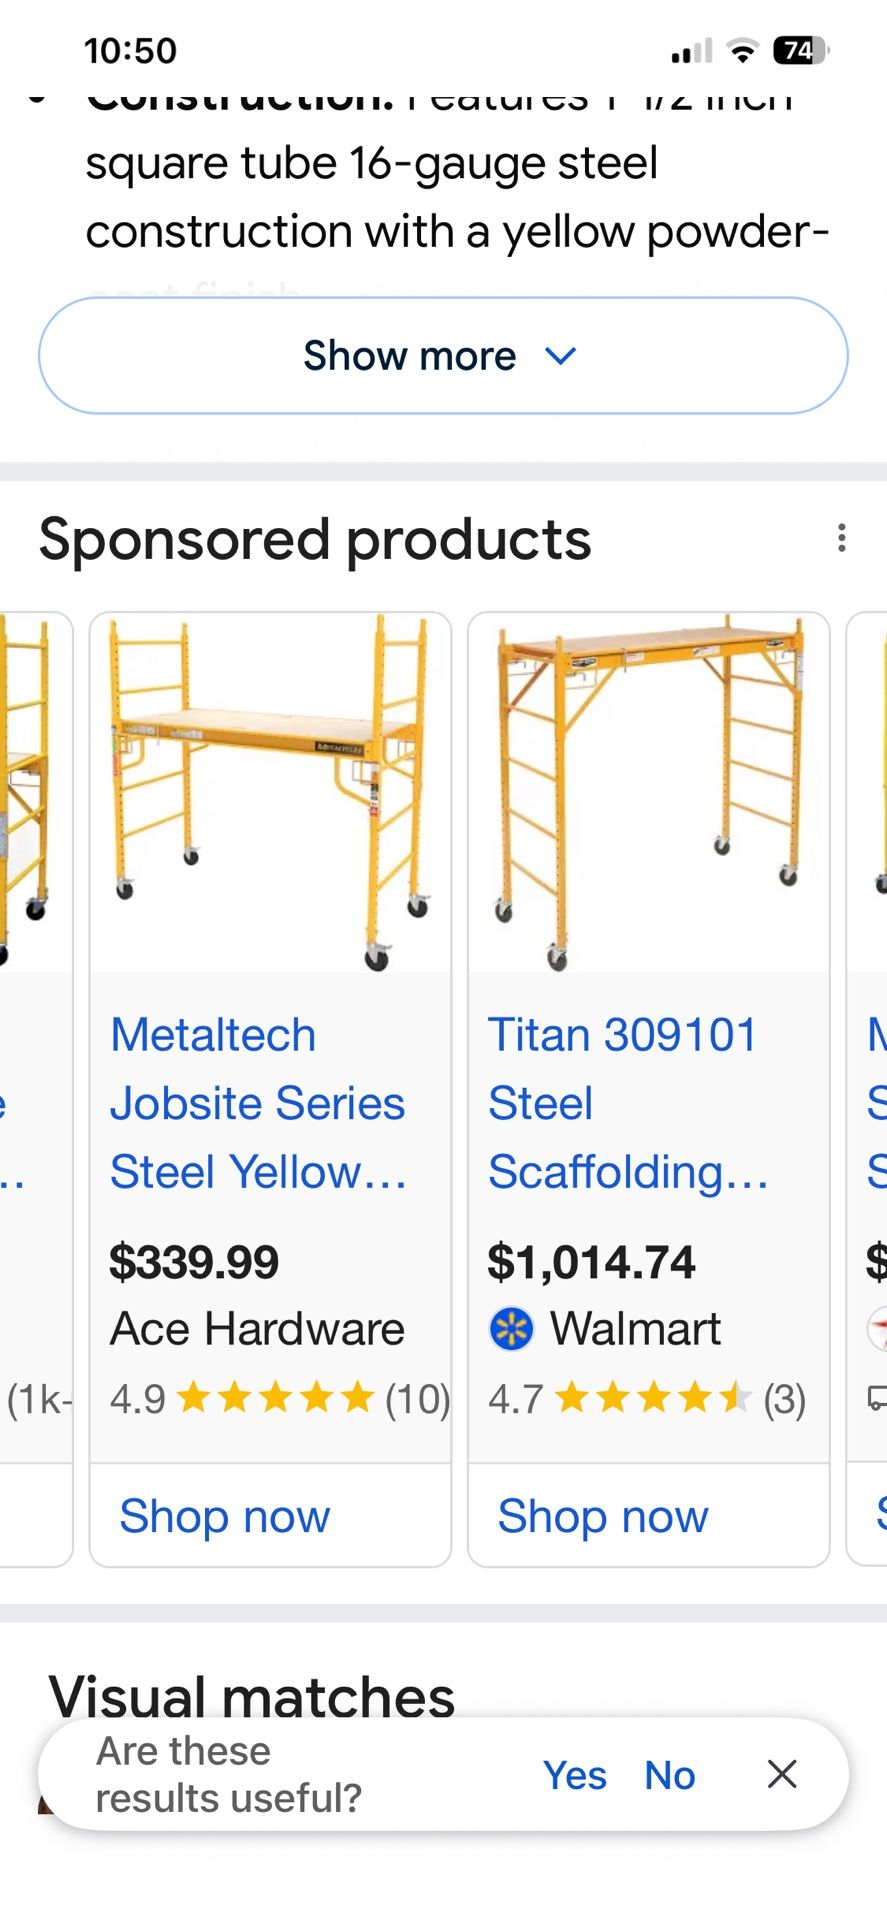View the Metaltech scaffold product image
Viewport: 887px width, 1920px height.
(x=270, y=792)
